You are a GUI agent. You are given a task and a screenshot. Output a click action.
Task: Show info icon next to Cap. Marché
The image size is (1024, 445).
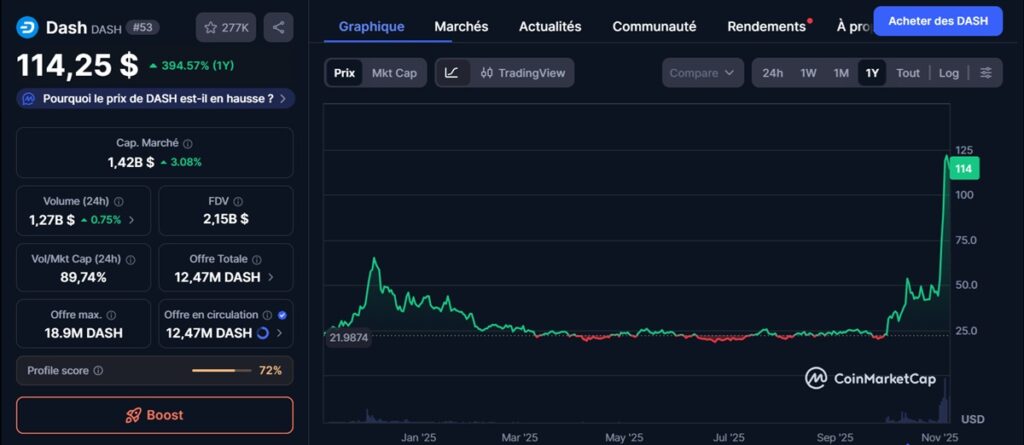click(x=188, y=143)
